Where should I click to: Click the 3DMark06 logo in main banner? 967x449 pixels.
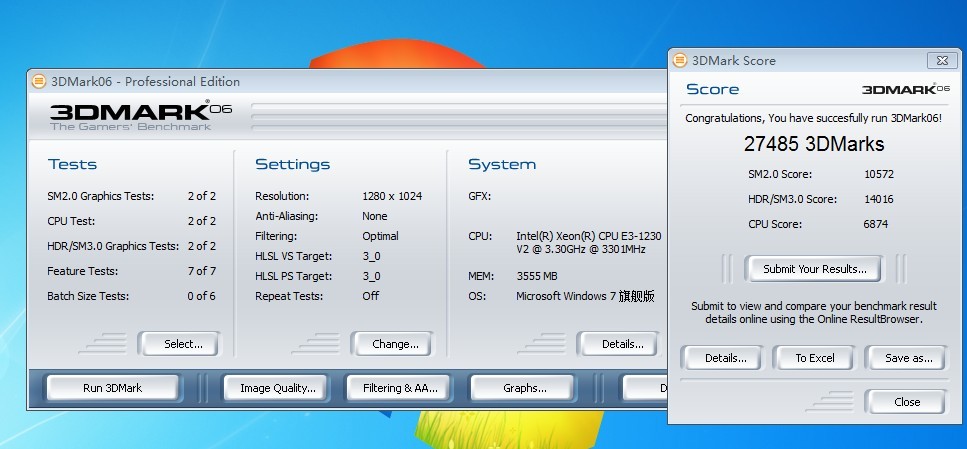point(140,113)
